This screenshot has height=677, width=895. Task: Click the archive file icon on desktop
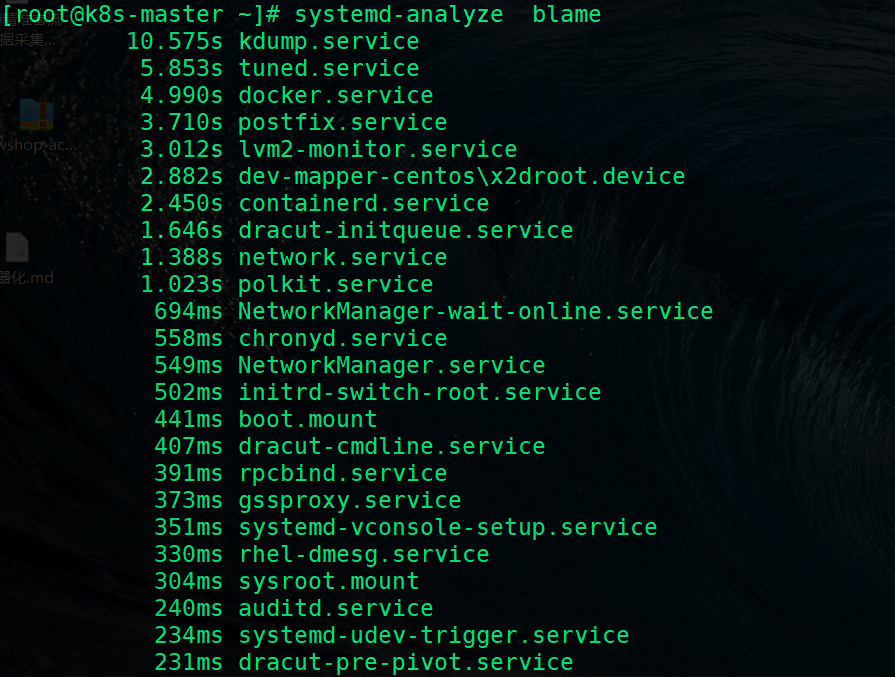click(36, 115)
